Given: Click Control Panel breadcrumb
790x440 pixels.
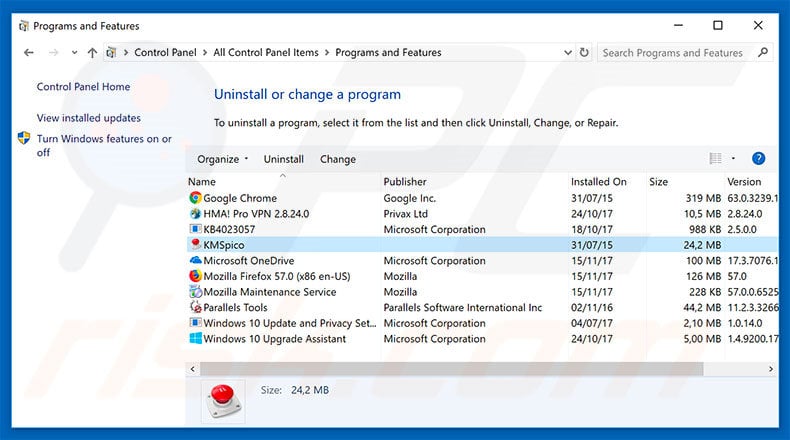Looking at the screenshot, I should (165, 52).
